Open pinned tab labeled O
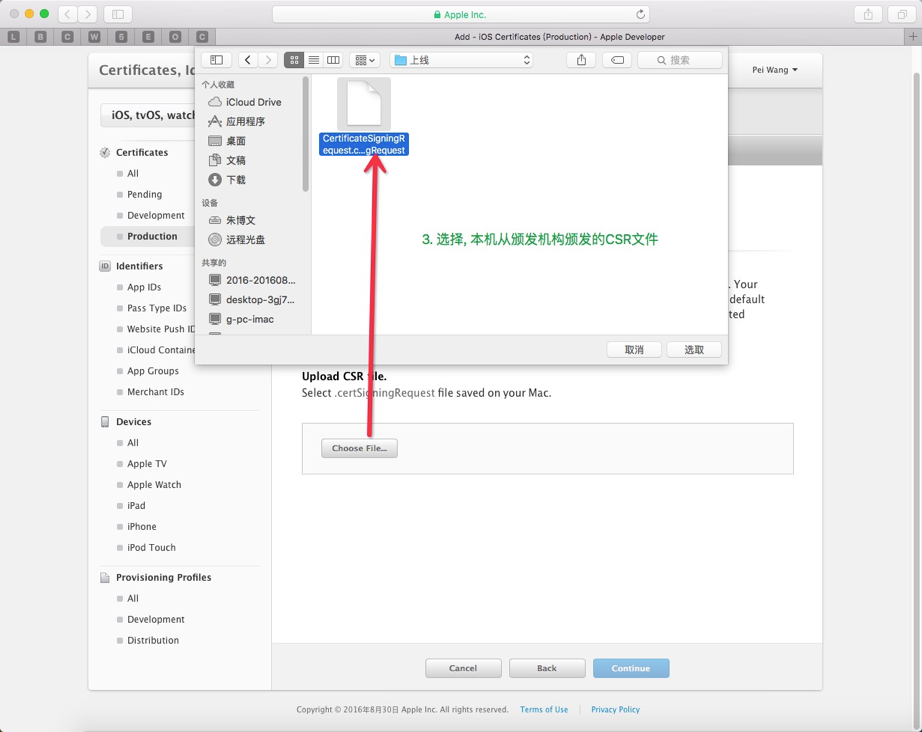Viewport: 922px width, 732px height. coord(175,36)
